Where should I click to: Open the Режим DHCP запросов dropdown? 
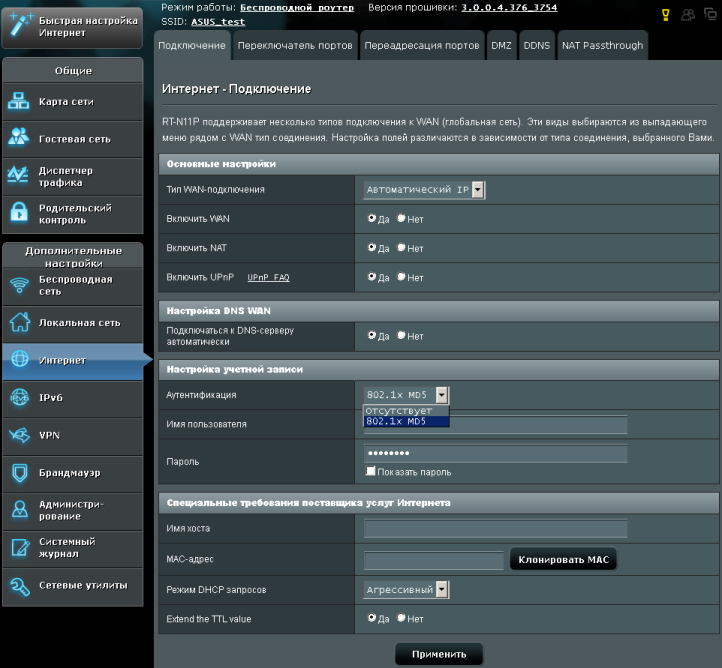(406, 590)
